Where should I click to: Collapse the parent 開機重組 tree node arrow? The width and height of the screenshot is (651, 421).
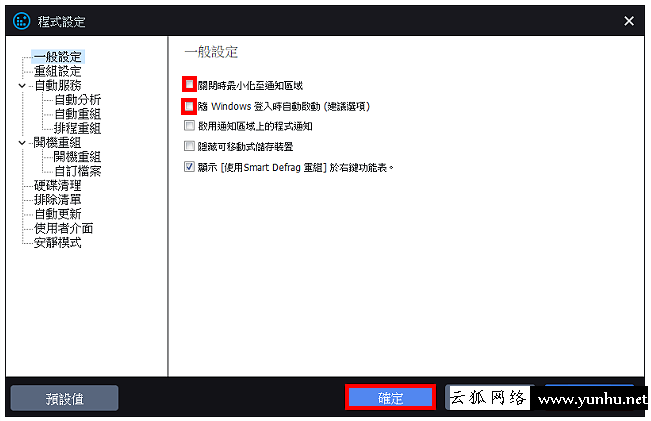(22, 142)
